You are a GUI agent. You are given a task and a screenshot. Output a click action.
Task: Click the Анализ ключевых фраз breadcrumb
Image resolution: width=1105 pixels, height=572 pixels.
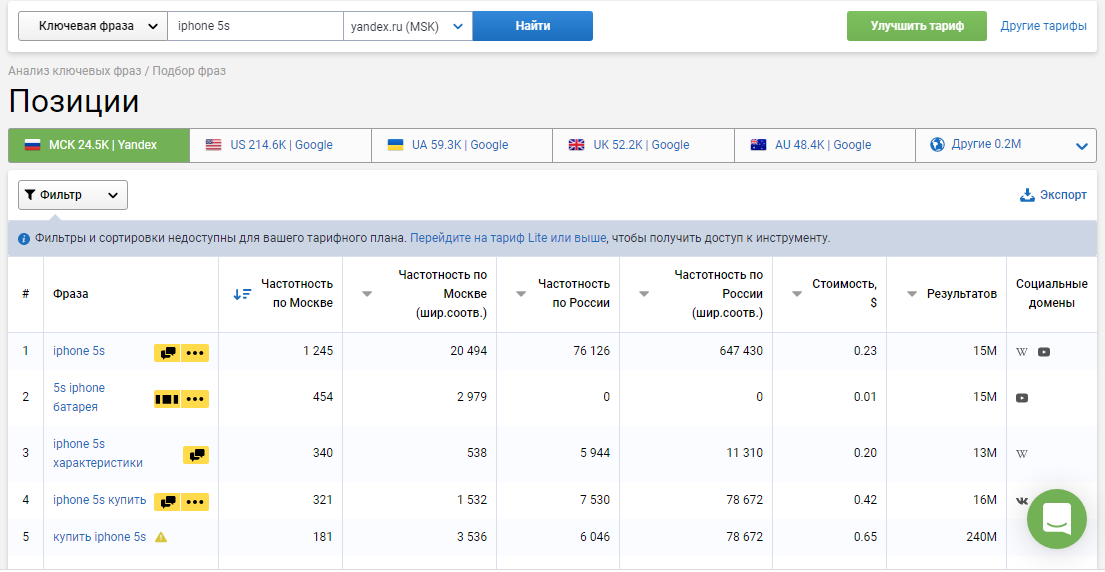(x=75, y=71)
